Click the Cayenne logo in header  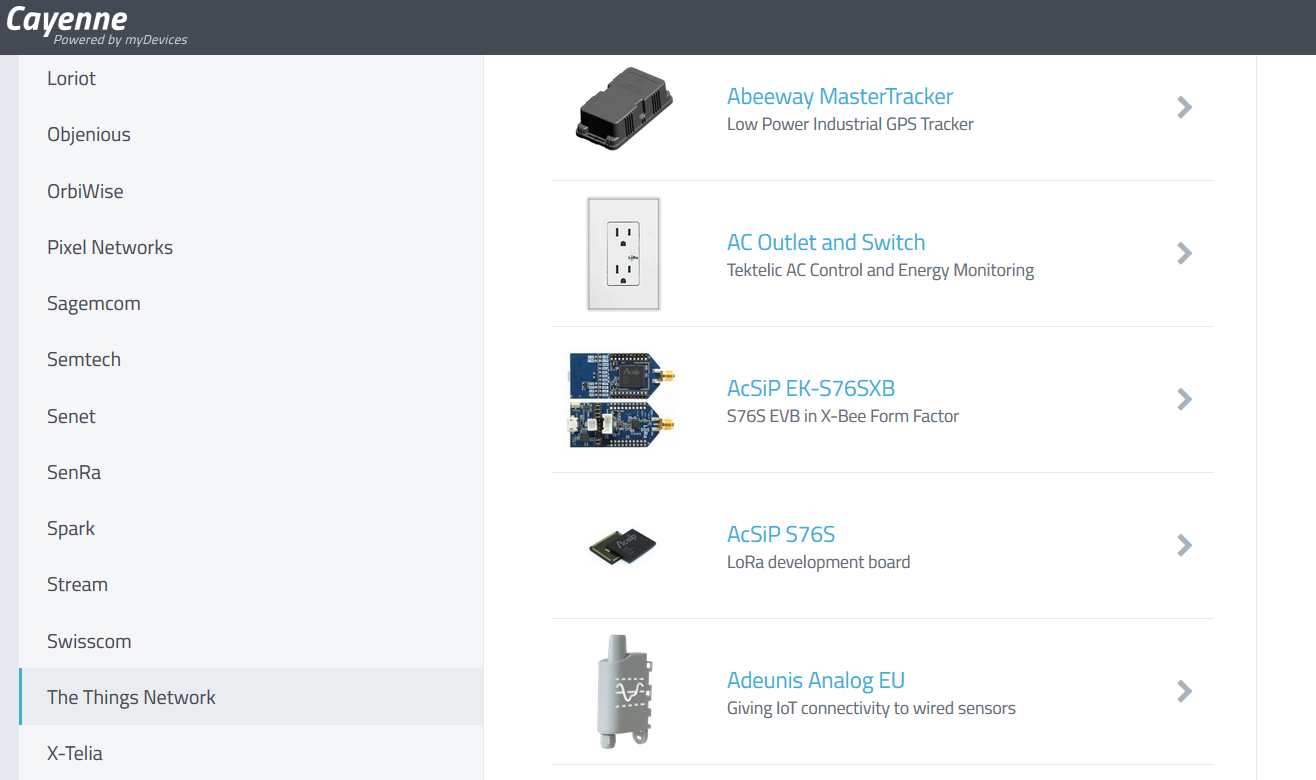[96, 26]
